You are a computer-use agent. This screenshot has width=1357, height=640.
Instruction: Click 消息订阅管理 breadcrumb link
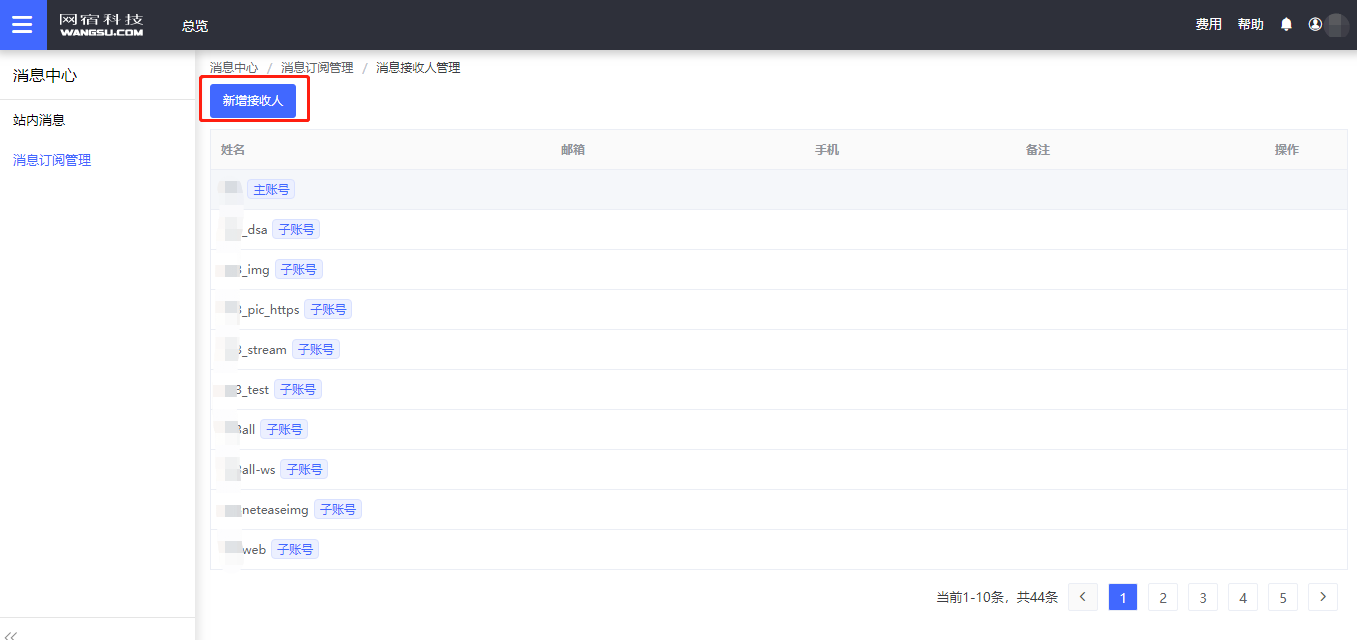pos(317,68)
